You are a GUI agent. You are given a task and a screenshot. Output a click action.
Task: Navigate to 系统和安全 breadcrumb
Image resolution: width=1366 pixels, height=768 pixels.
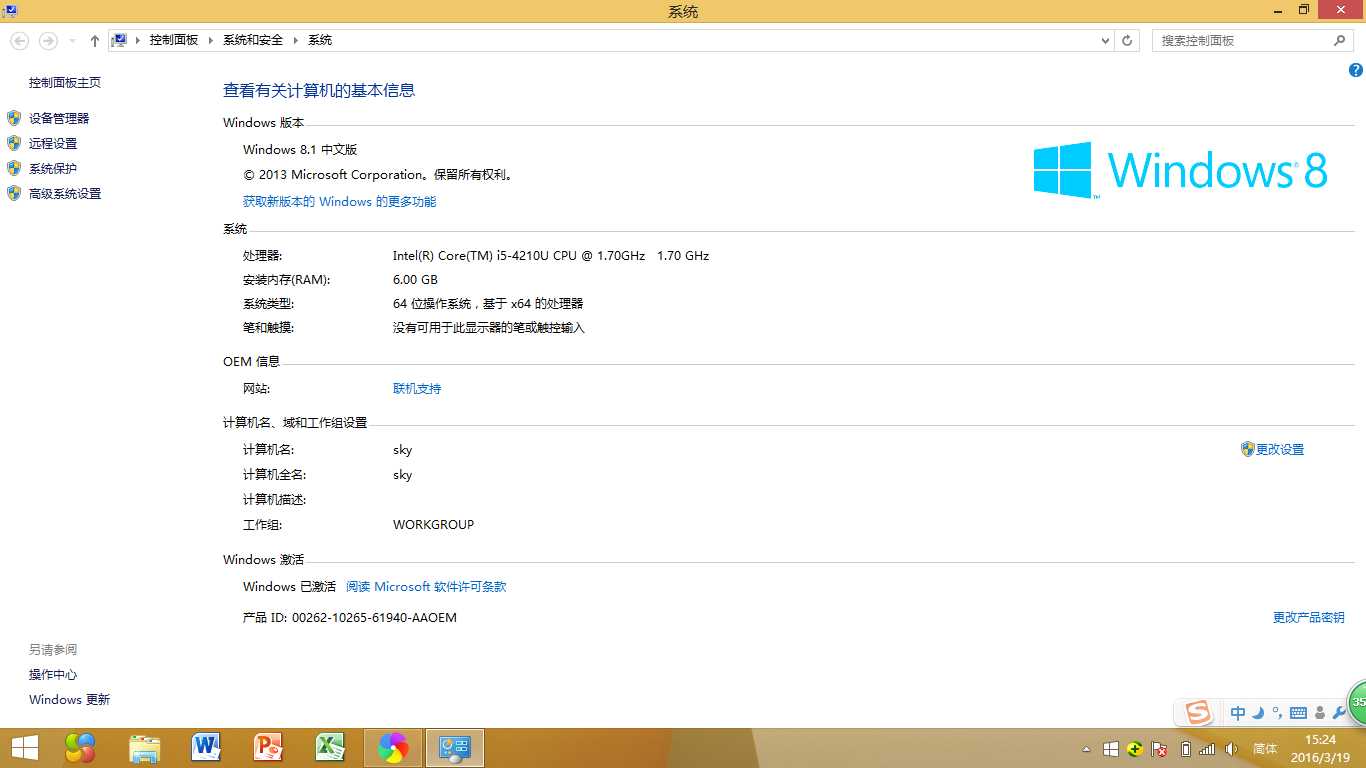(253, 40)
